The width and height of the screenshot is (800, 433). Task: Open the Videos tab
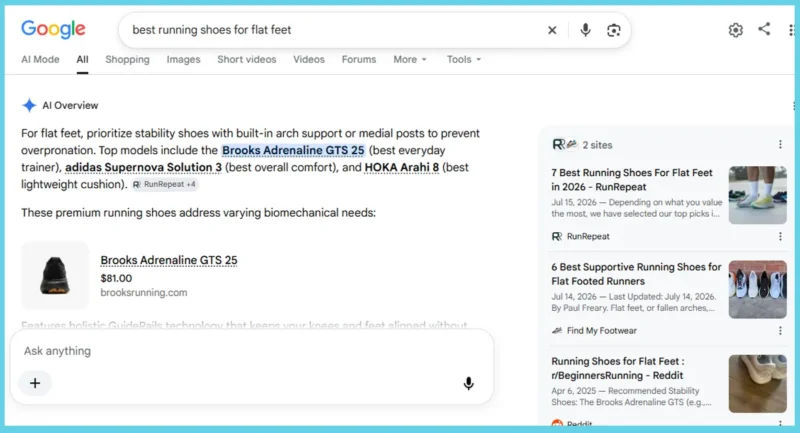coord(309,59)
